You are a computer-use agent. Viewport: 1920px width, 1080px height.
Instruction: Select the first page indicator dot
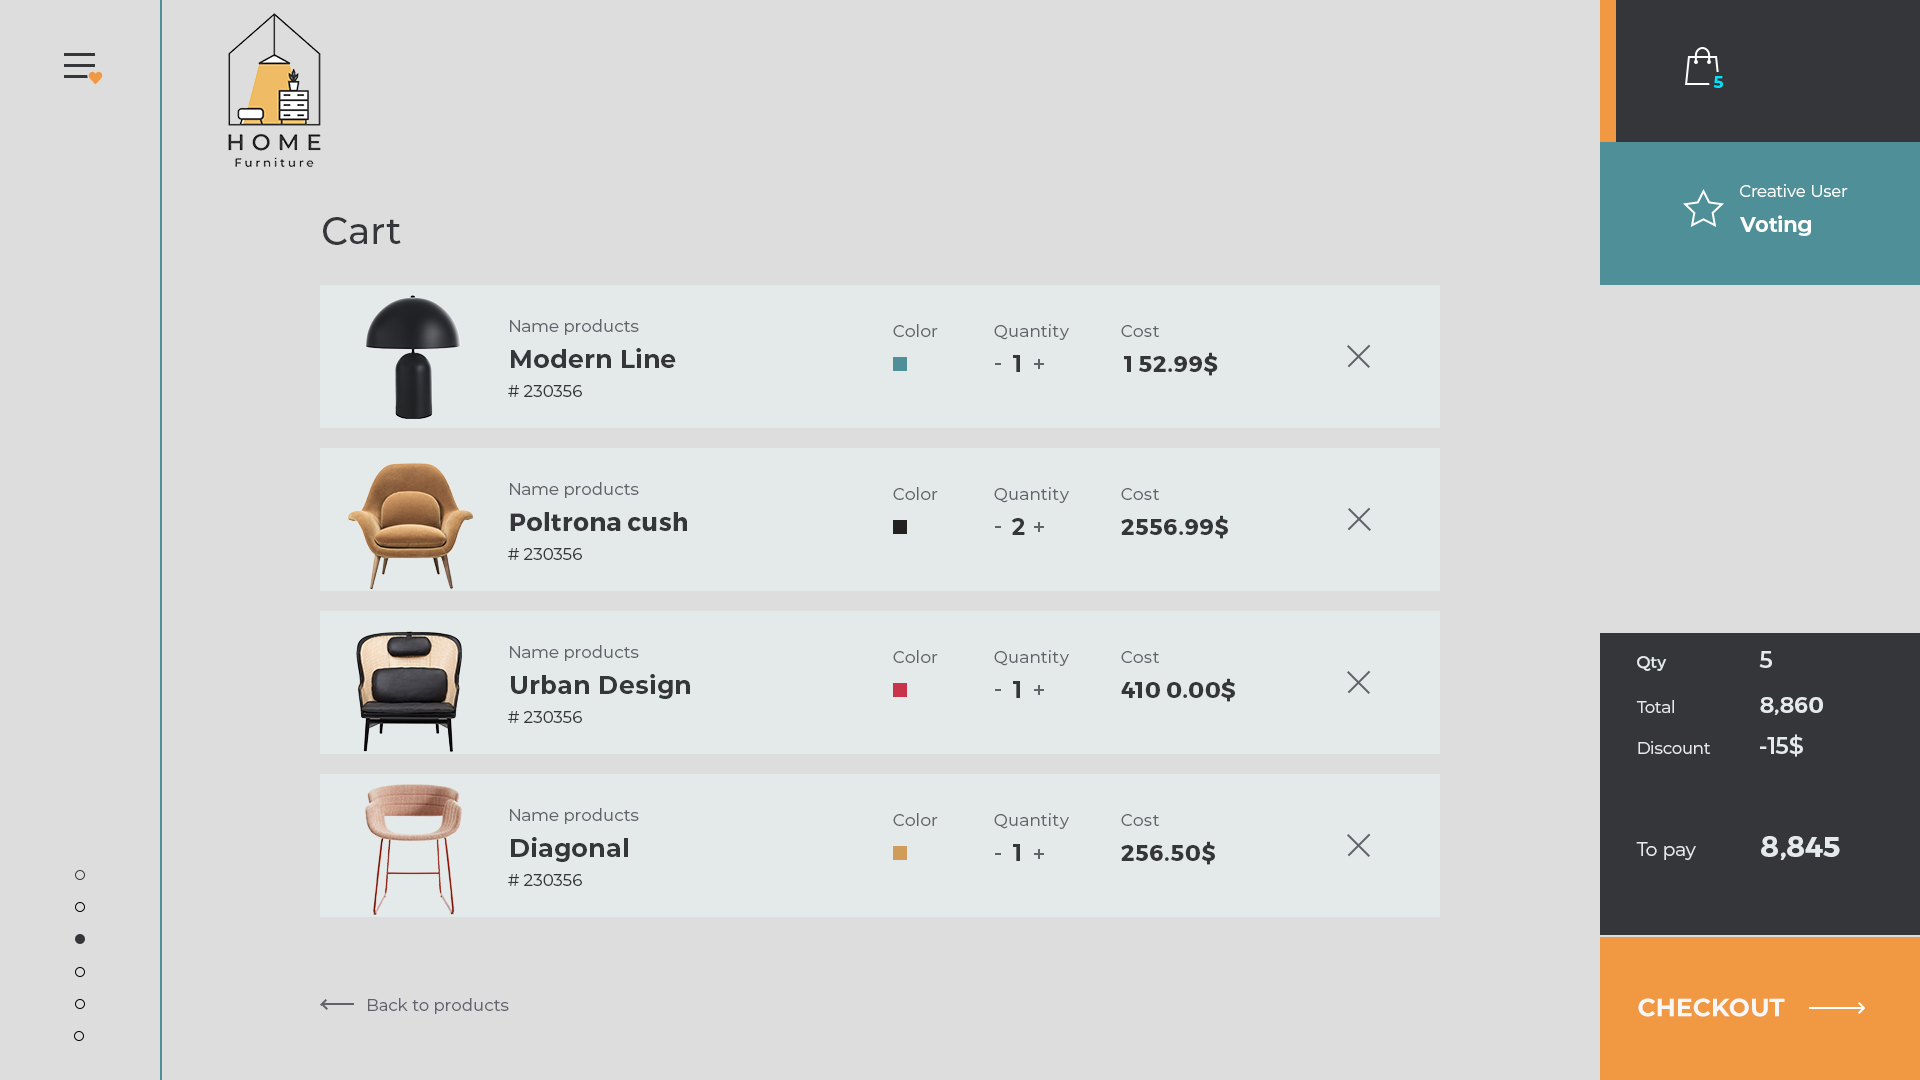tap(80, 875)
